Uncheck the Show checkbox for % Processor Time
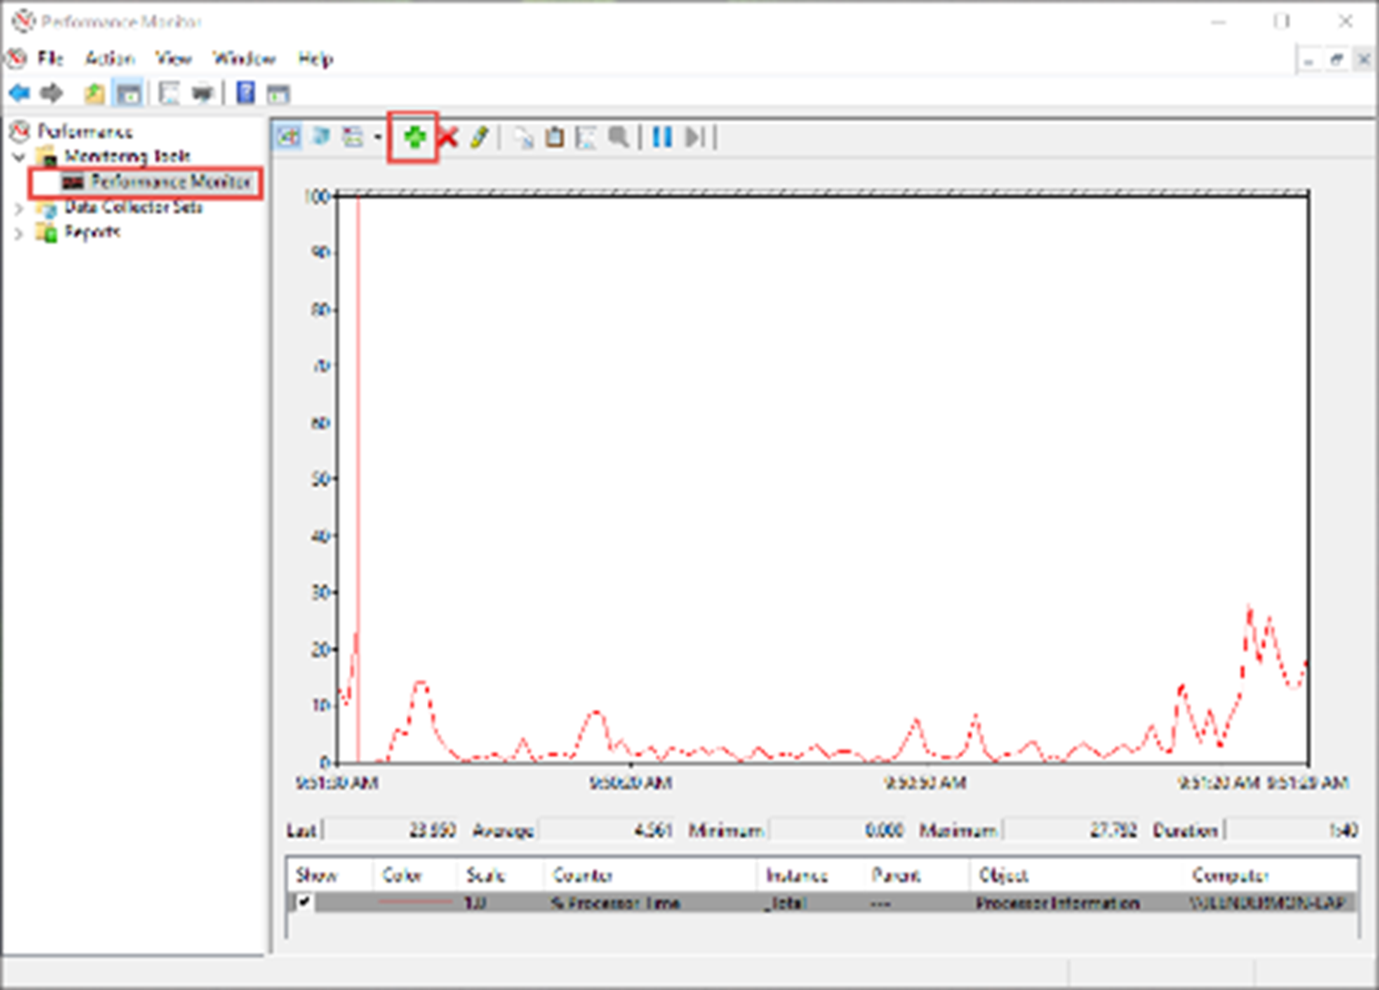 [303, 902]
